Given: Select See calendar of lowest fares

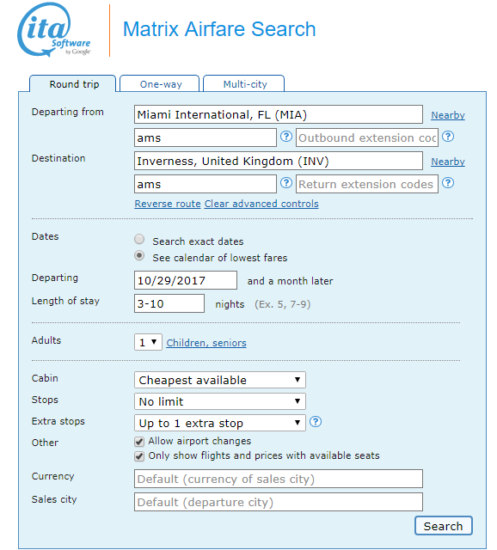Looking at the screenshot, I should click(139, 256).
